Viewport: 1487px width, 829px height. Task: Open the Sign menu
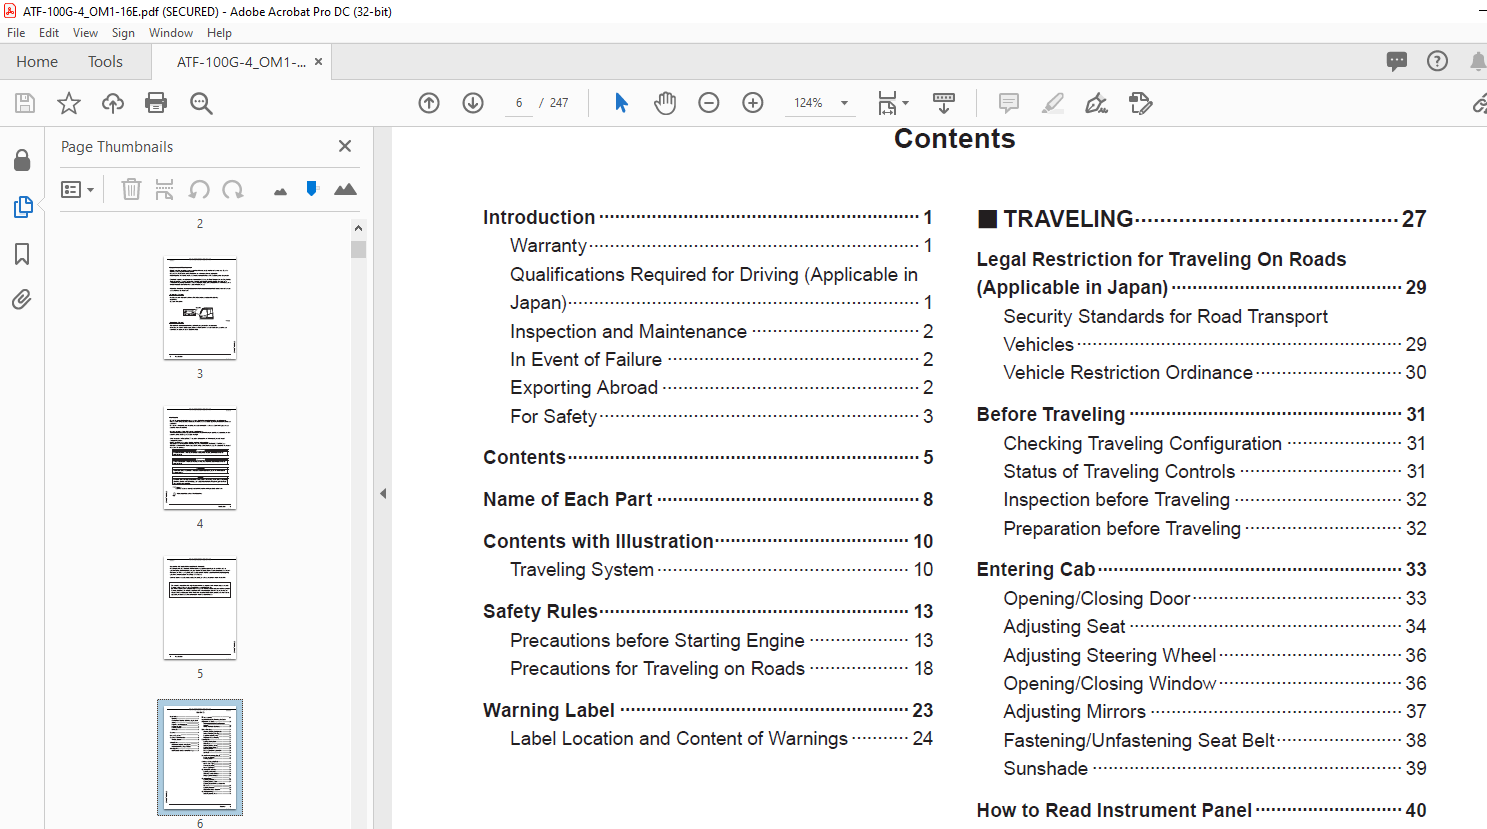[x=123, y=33]
